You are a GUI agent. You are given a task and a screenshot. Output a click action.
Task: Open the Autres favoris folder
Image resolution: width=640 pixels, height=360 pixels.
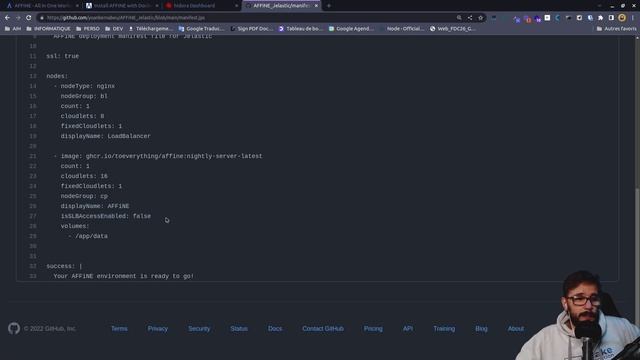tap(616, 29)
